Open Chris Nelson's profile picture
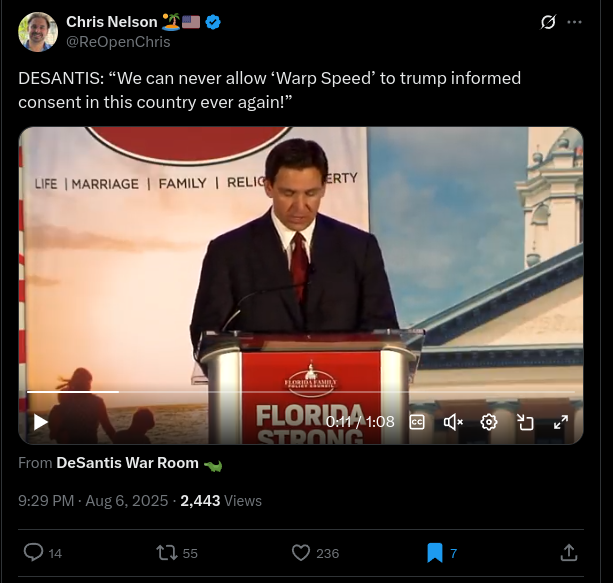 (x=37, y=32)
